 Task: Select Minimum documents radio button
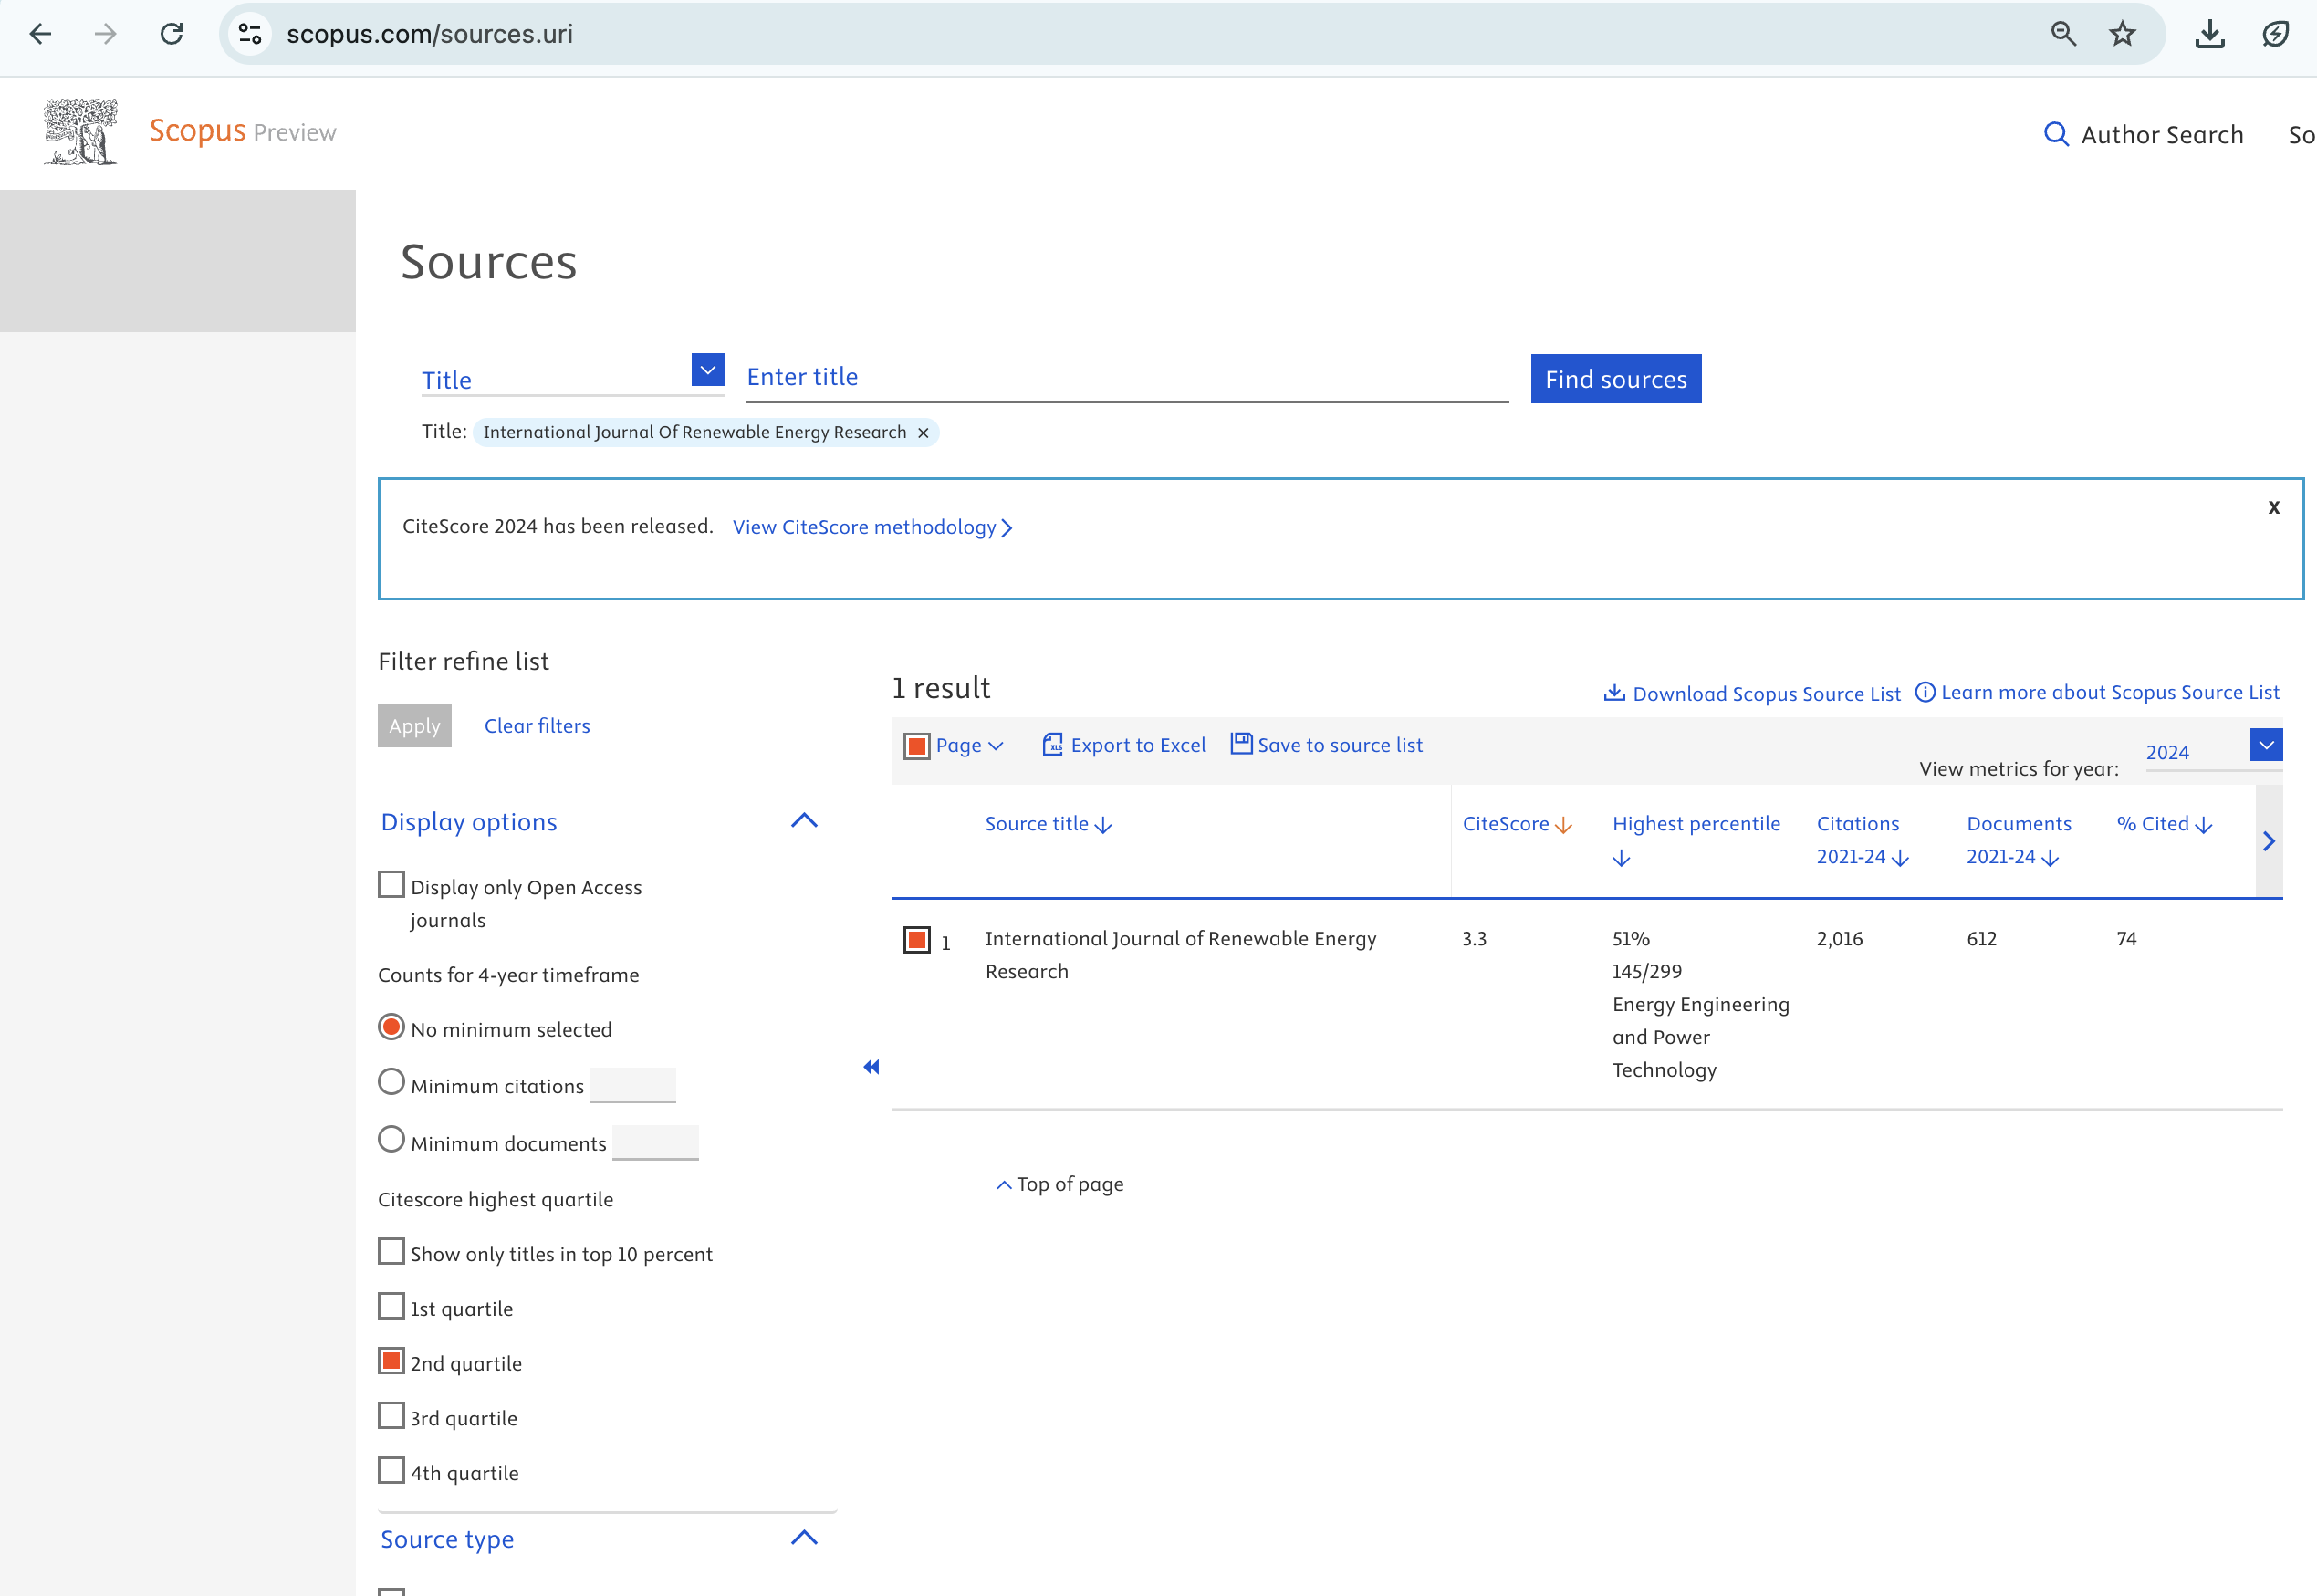point(391,1140)
